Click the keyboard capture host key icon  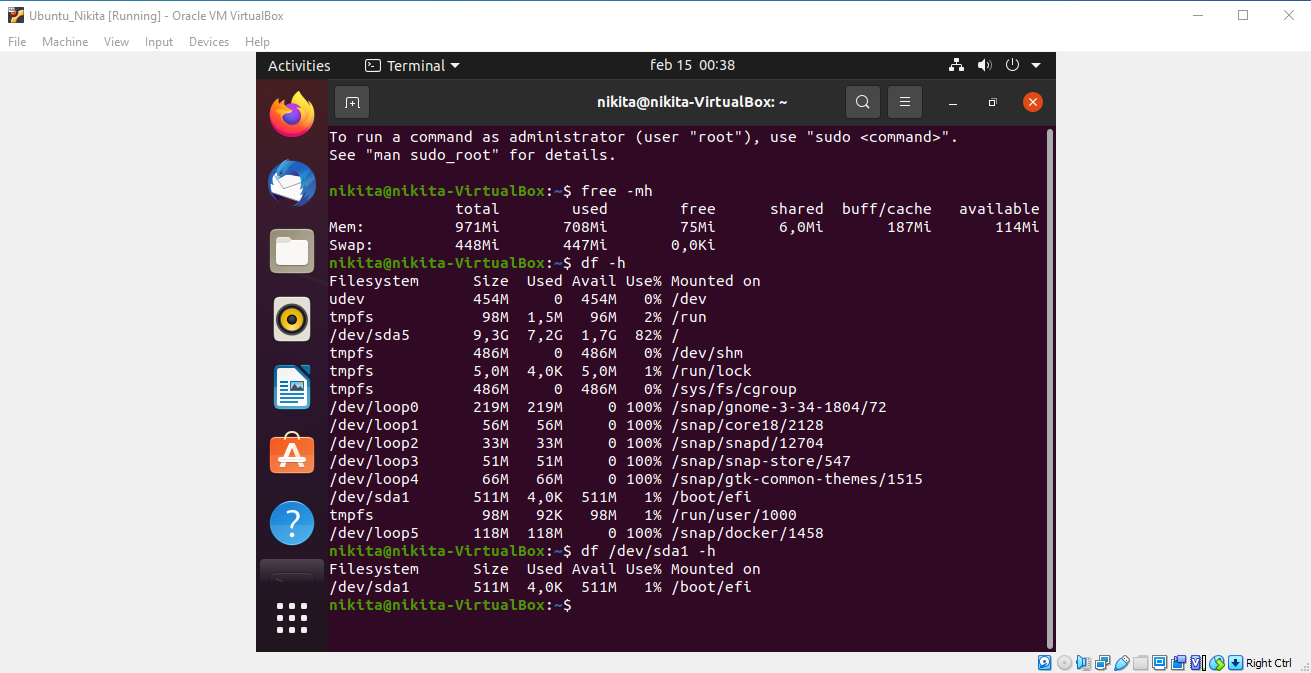[1235, 663]
